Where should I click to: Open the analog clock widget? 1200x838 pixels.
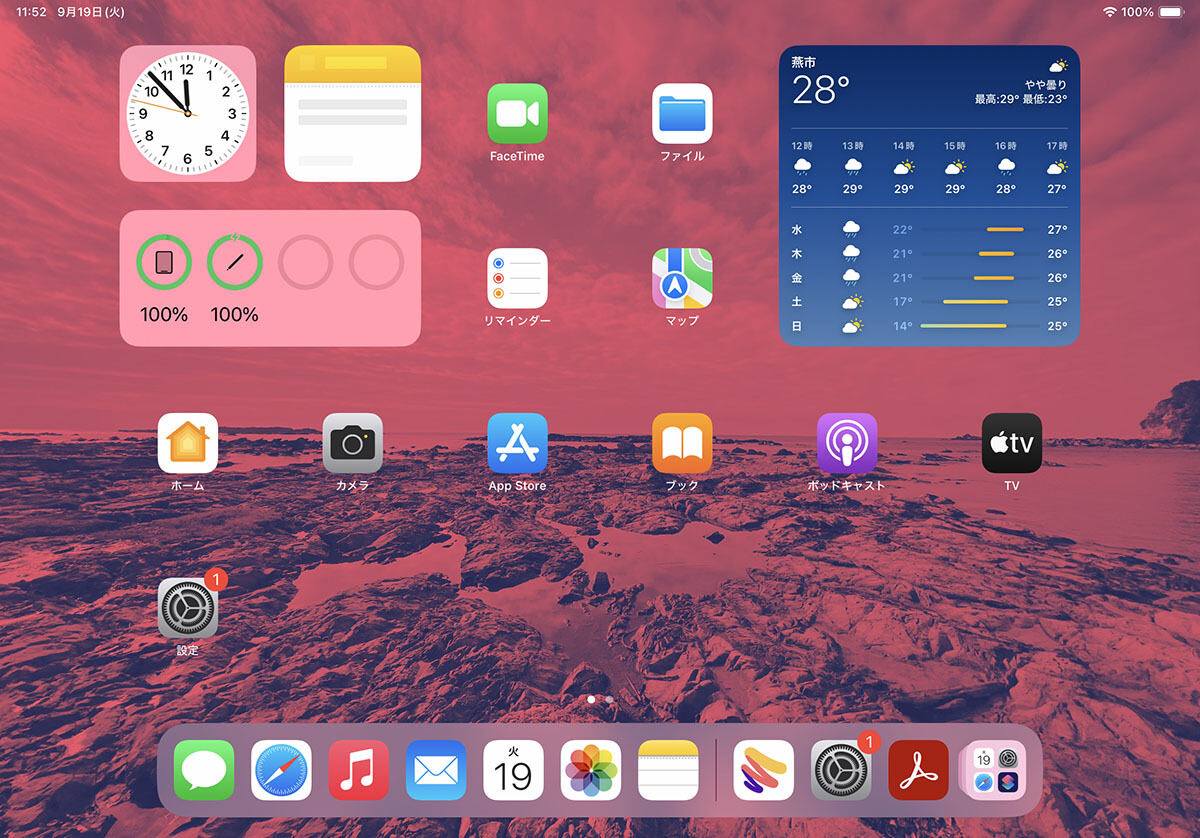pyautogui.click(x=188, y=113)
